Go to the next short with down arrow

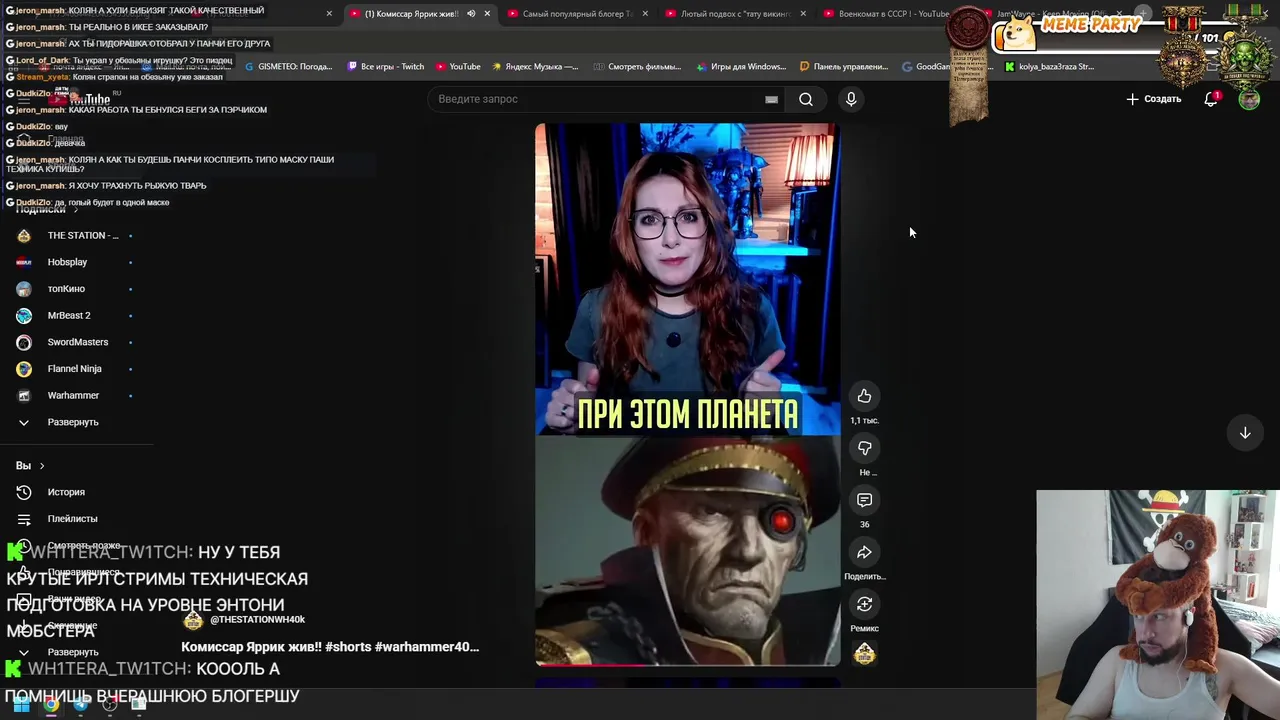coord(1245,433)
